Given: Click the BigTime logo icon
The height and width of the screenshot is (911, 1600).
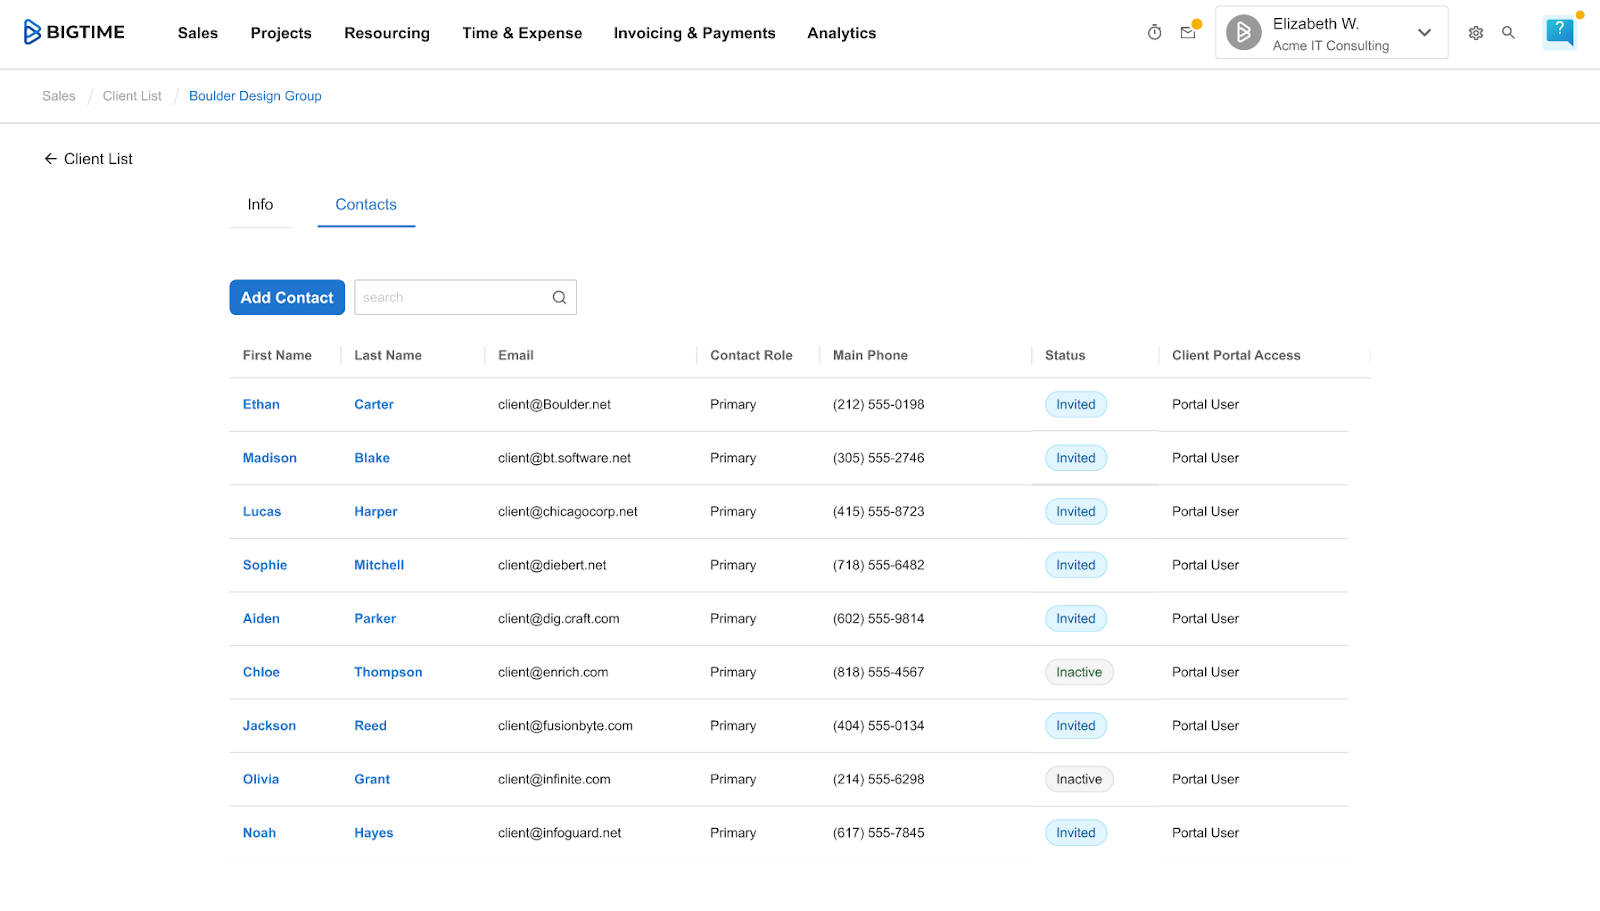Looking at the screenshot, I should tap(33, 32).
